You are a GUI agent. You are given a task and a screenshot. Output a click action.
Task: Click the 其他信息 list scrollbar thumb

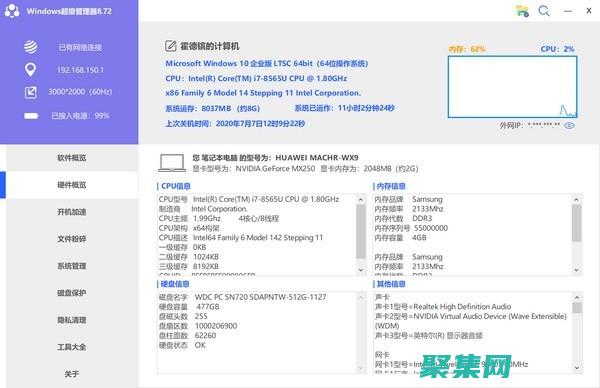click(x=577, y=308)
